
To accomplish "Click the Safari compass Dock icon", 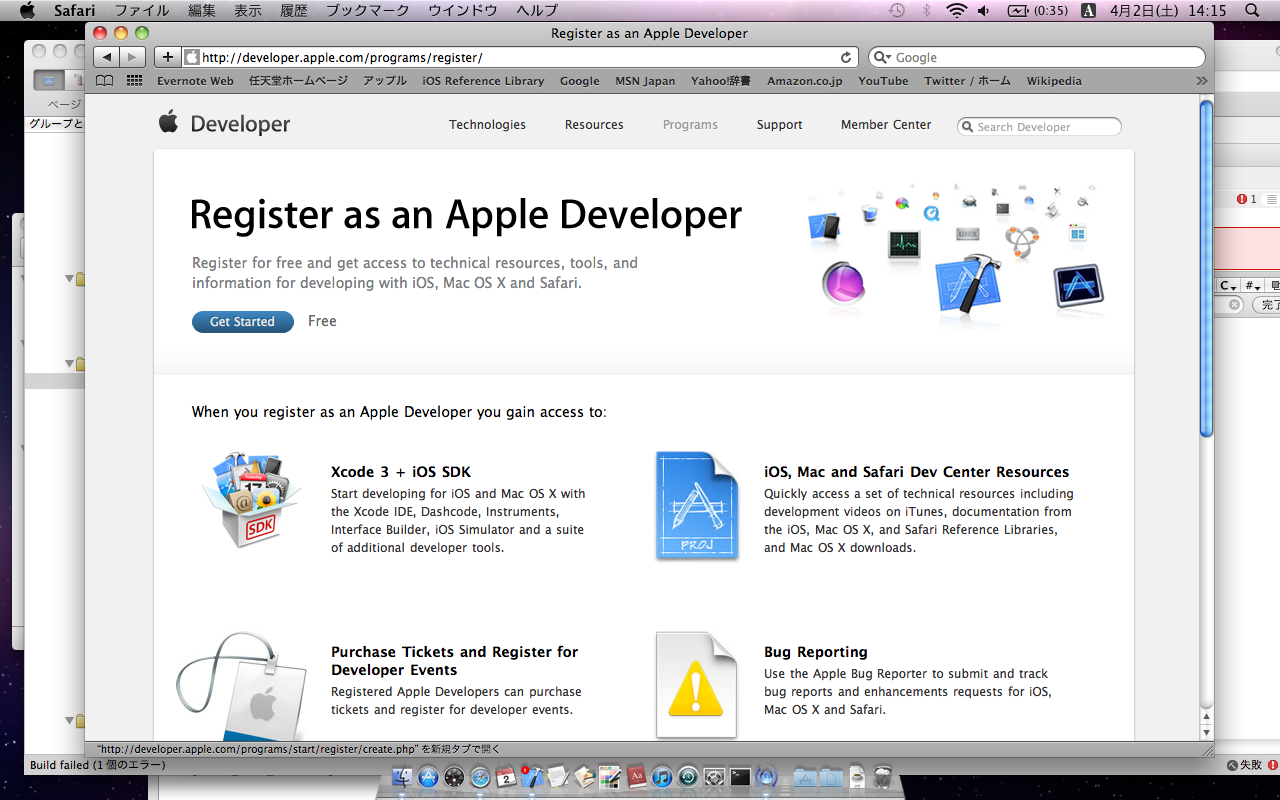I will click(480, 777).
